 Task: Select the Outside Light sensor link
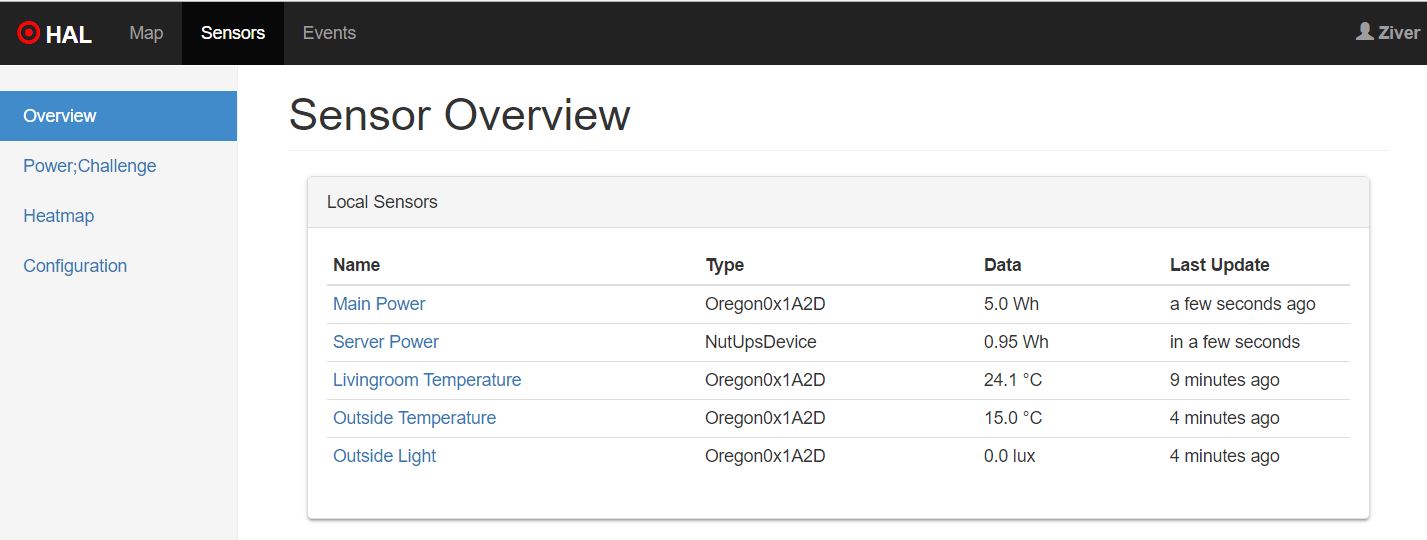(385, 456)
